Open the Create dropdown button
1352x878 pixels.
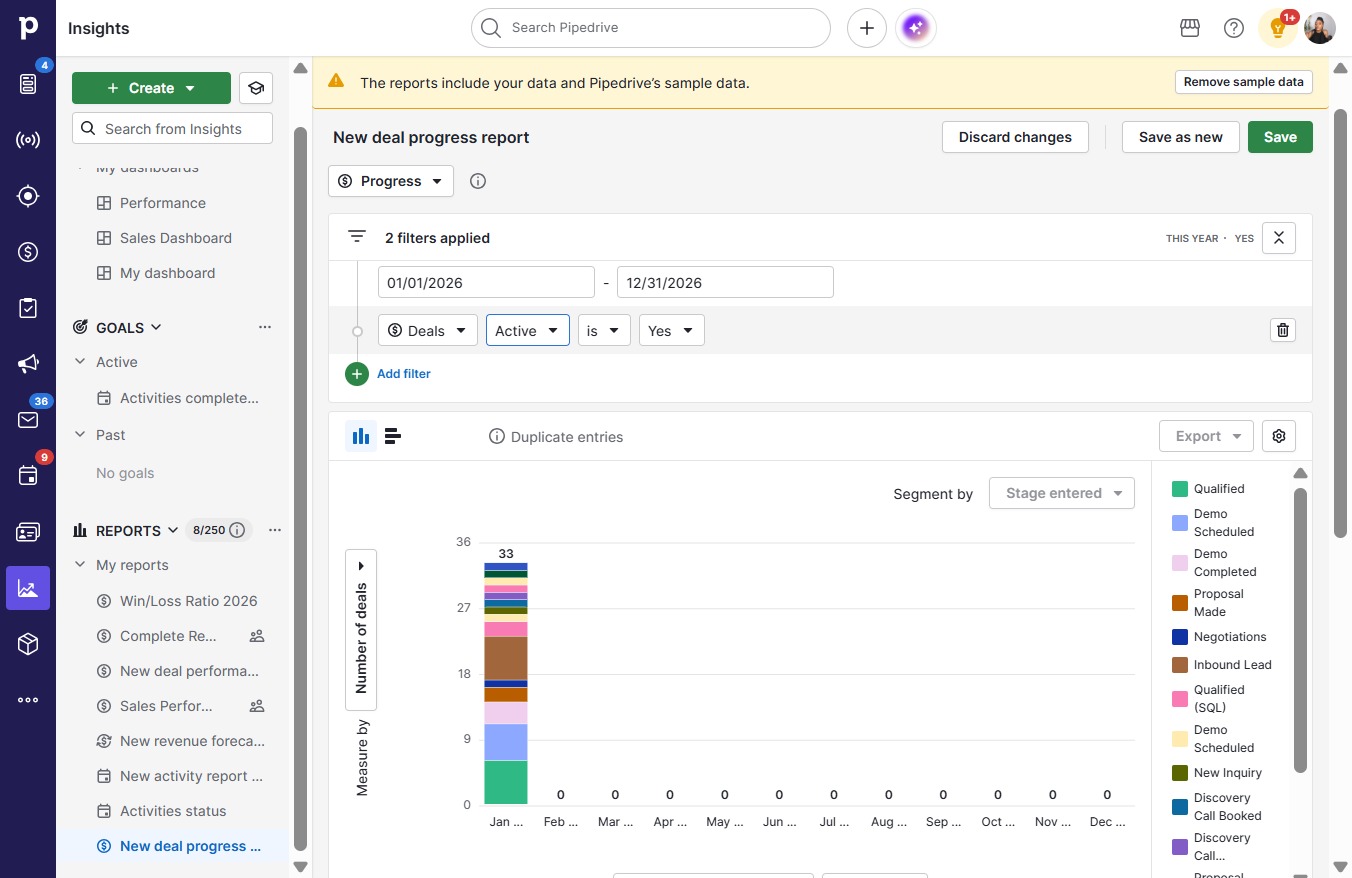pyautogui.click(x=151, y=88)
